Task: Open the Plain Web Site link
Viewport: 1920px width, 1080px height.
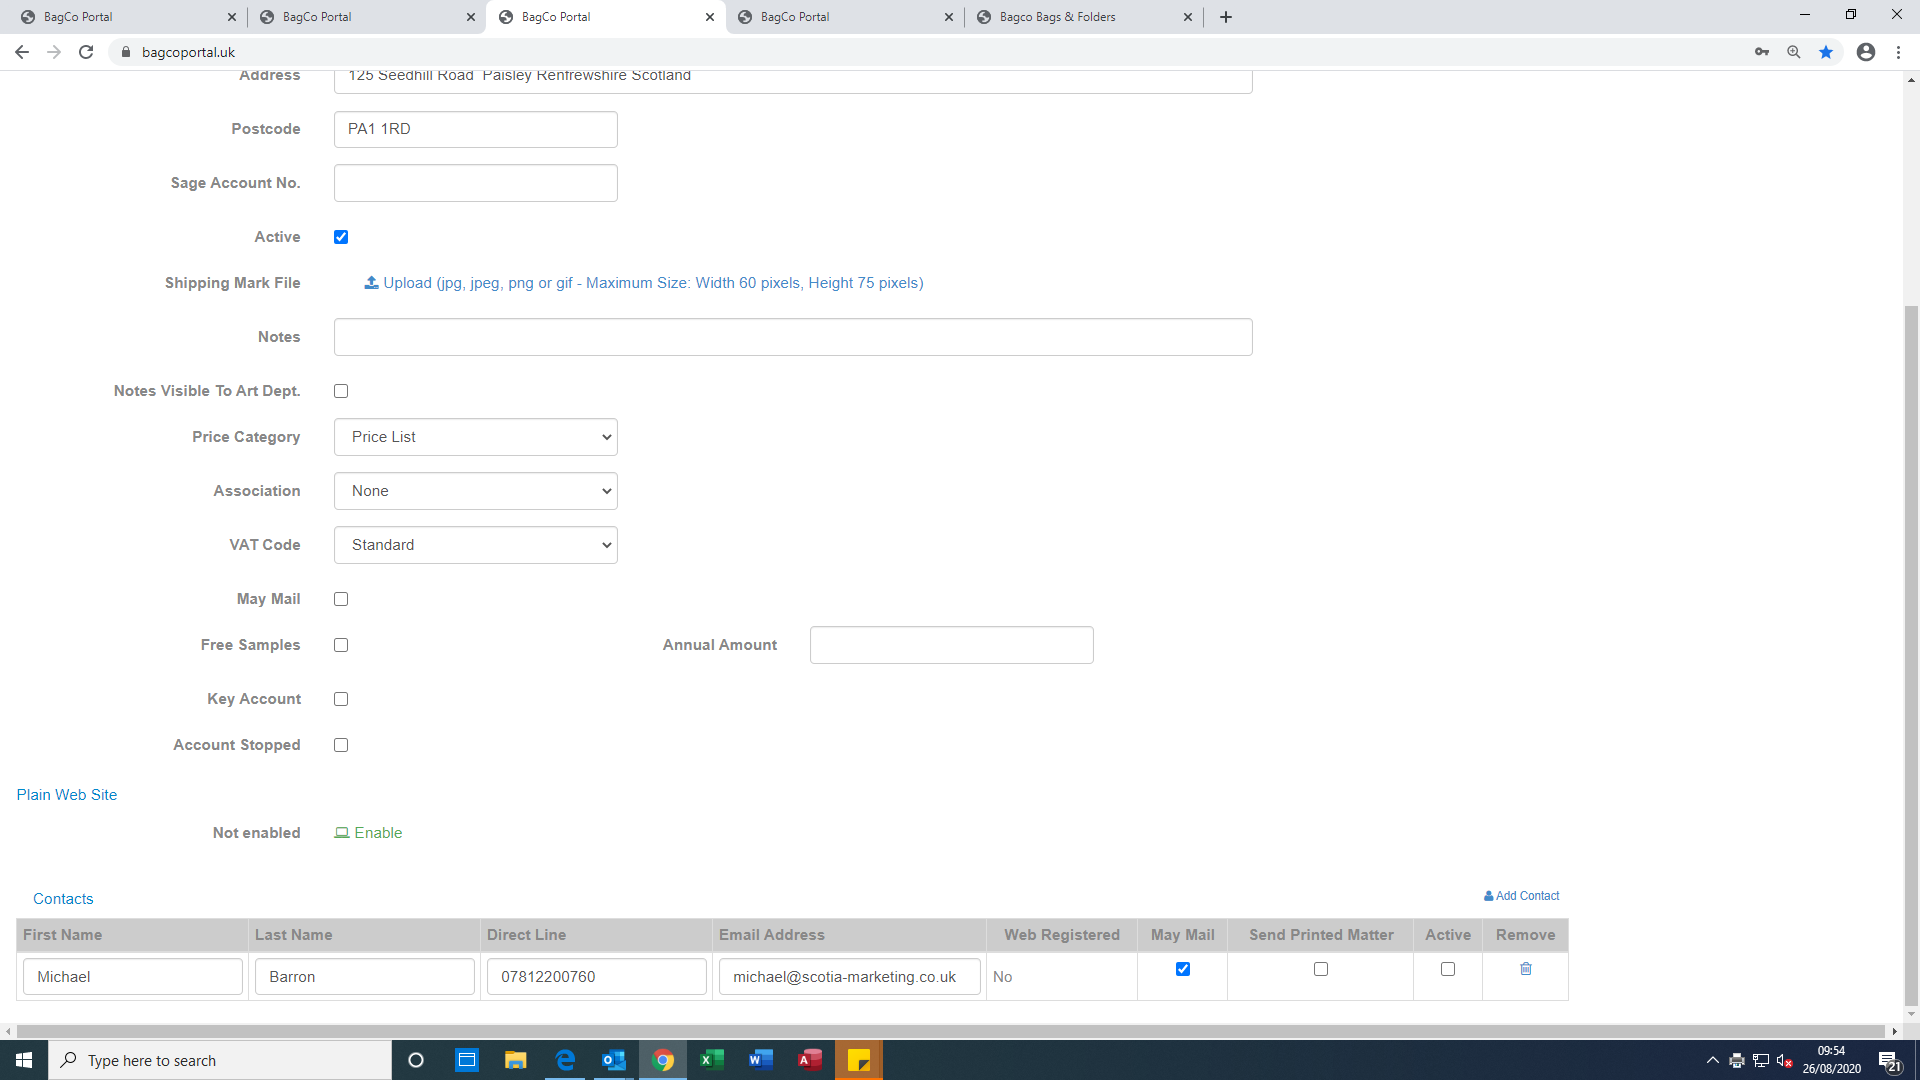Action: click(x=67, y=795)
